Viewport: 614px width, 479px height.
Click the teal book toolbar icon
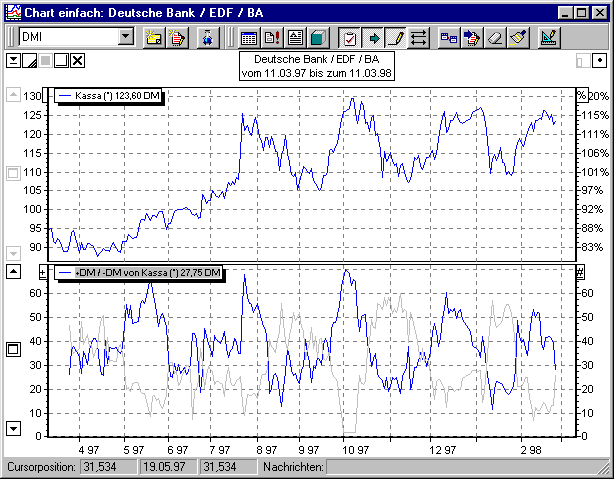pos(317,38)
